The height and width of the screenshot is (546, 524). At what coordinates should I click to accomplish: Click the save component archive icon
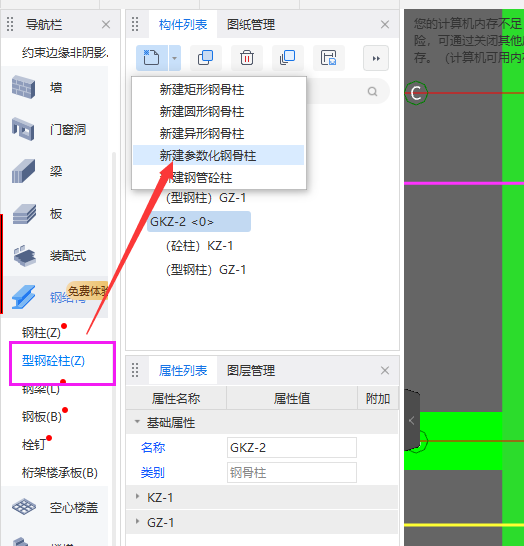[329, 58]
